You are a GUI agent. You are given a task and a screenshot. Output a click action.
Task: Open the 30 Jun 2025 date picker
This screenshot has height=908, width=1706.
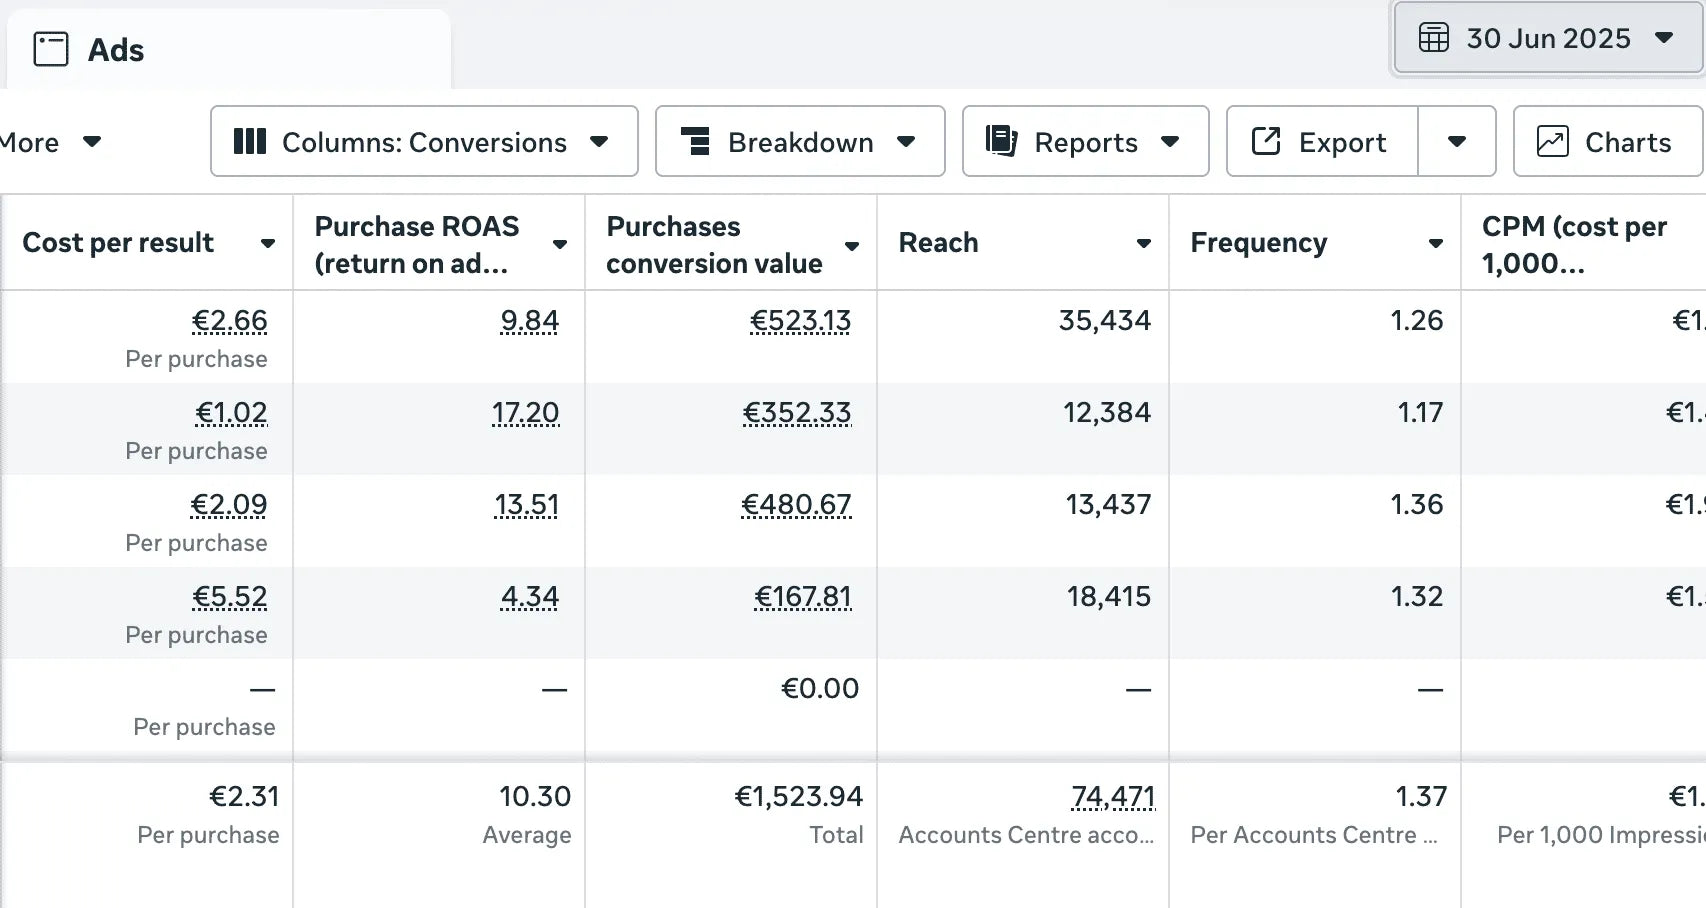[x=1547, y=38]
